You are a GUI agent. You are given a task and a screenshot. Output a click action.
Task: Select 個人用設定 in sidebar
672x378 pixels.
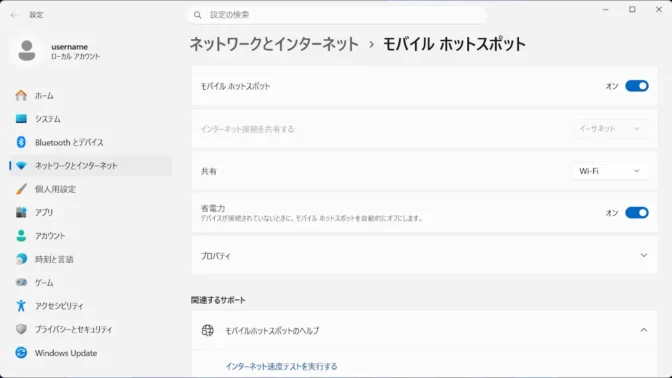click(90, 189)
